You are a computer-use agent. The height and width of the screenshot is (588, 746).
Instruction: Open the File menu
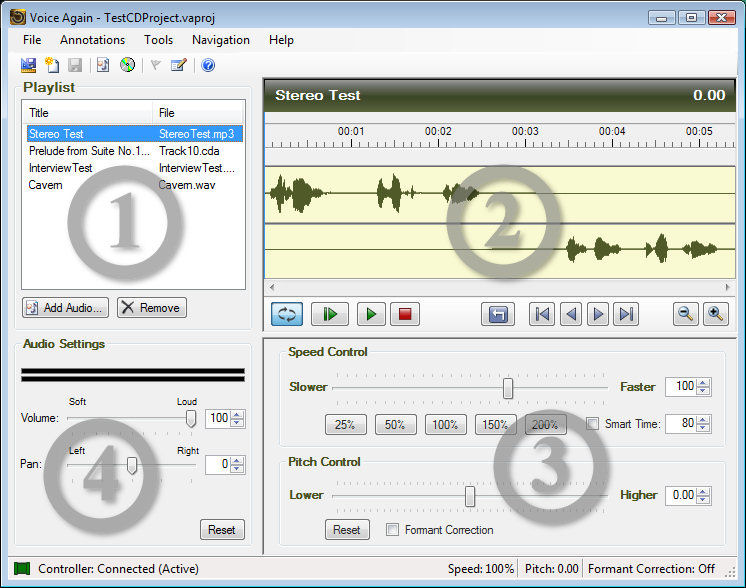coord(32,40)
